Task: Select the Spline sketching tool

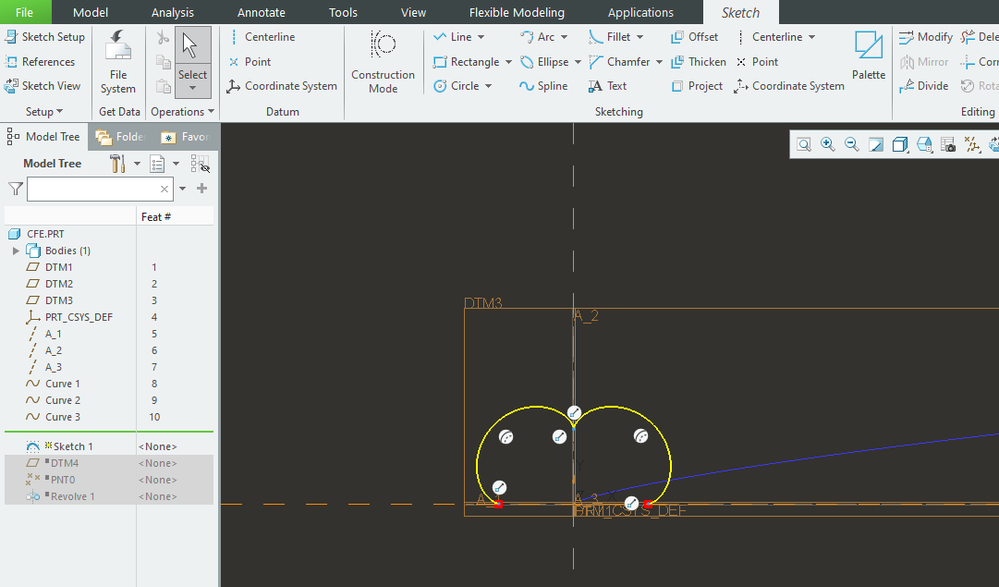Action: pos(543,86)
